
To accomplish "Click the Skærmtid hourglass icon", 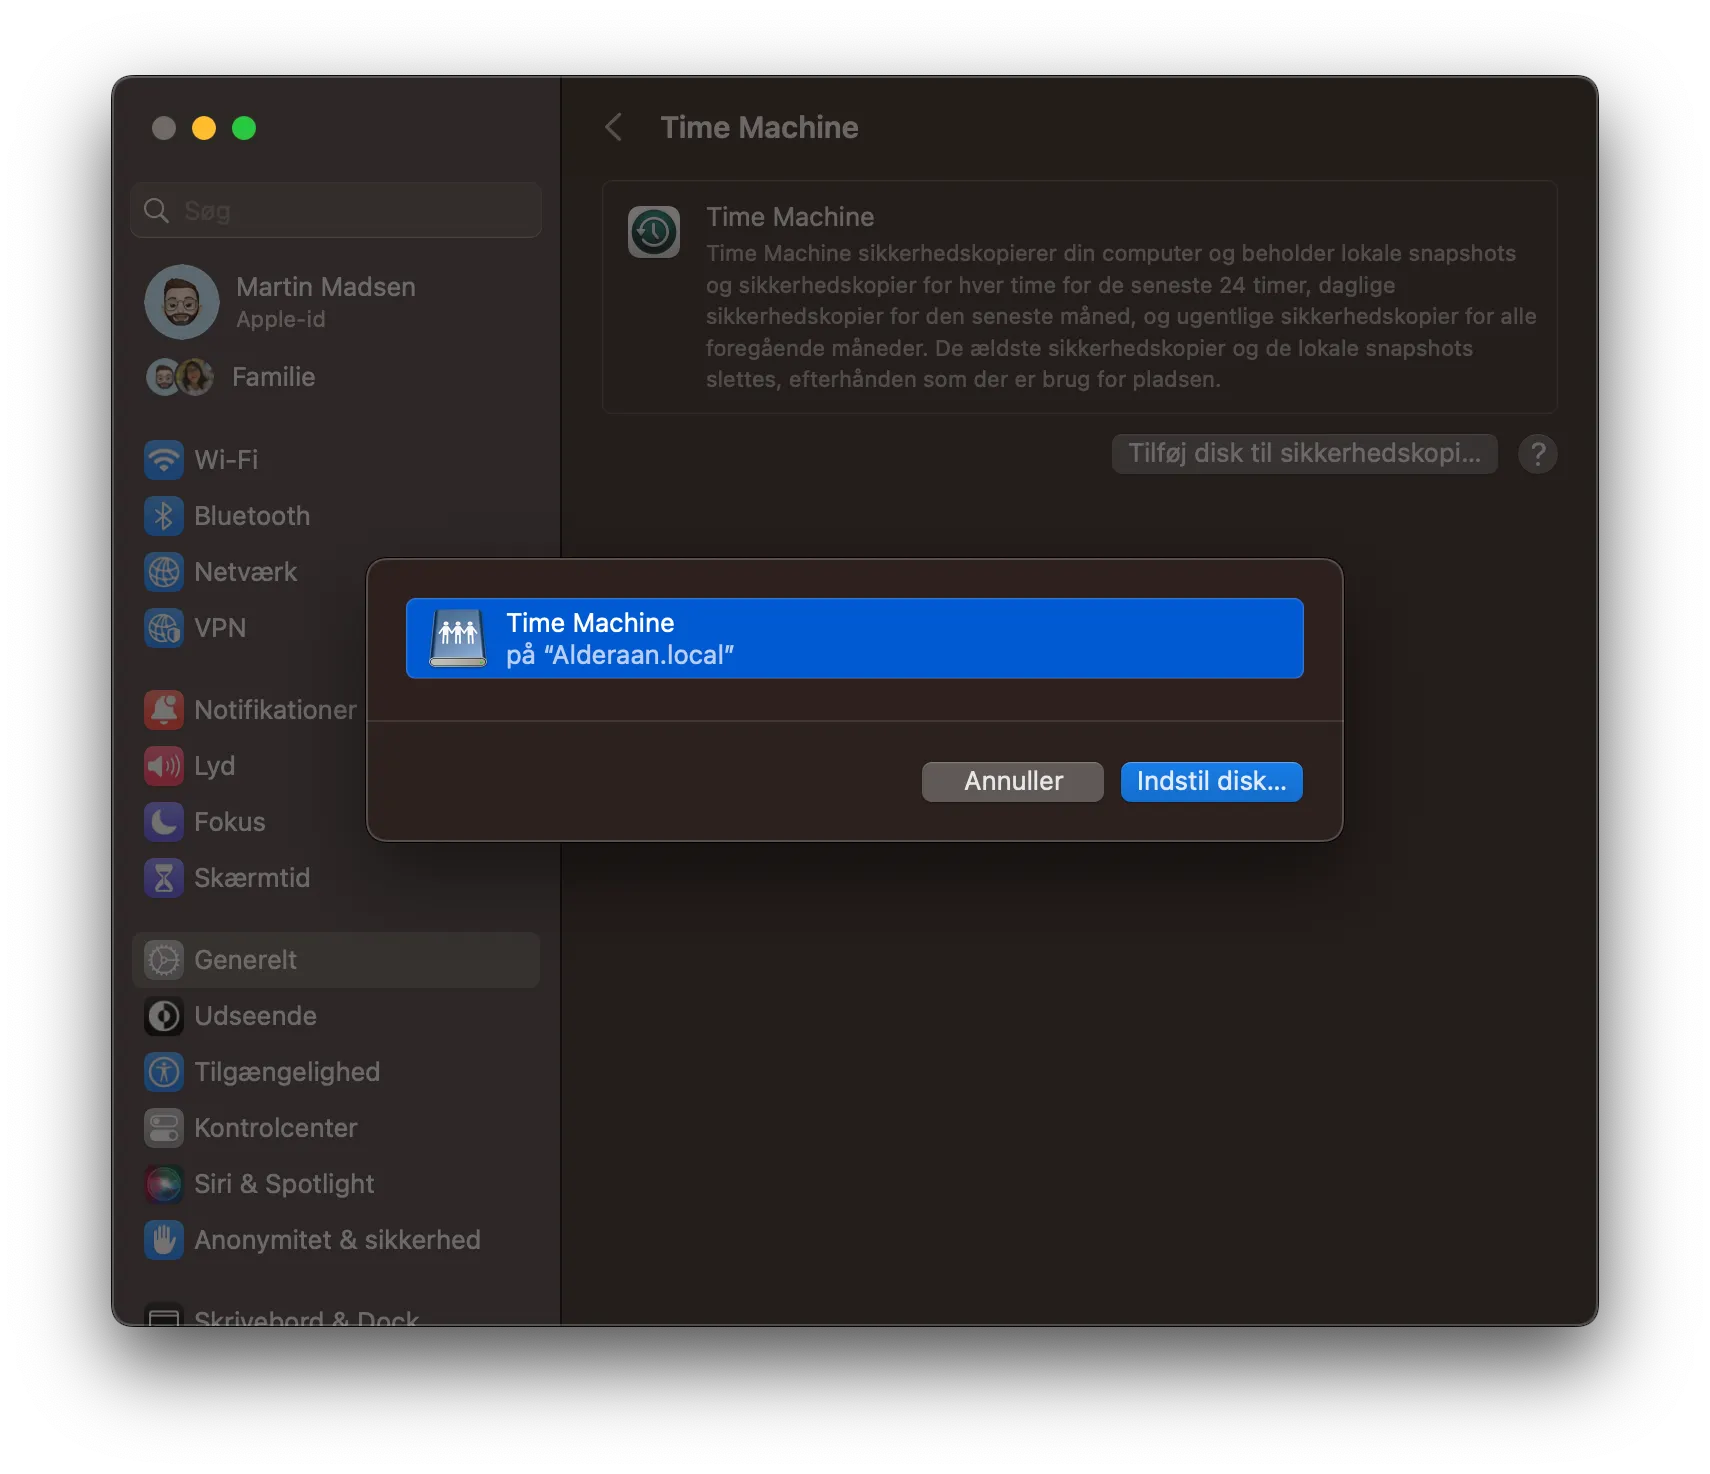I will coord(164,878).
